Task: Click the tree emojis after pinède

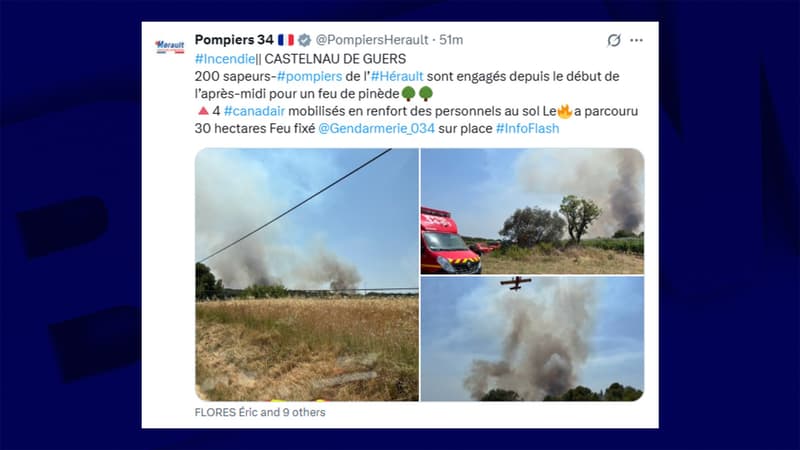Action: click(x=417, y=93)
